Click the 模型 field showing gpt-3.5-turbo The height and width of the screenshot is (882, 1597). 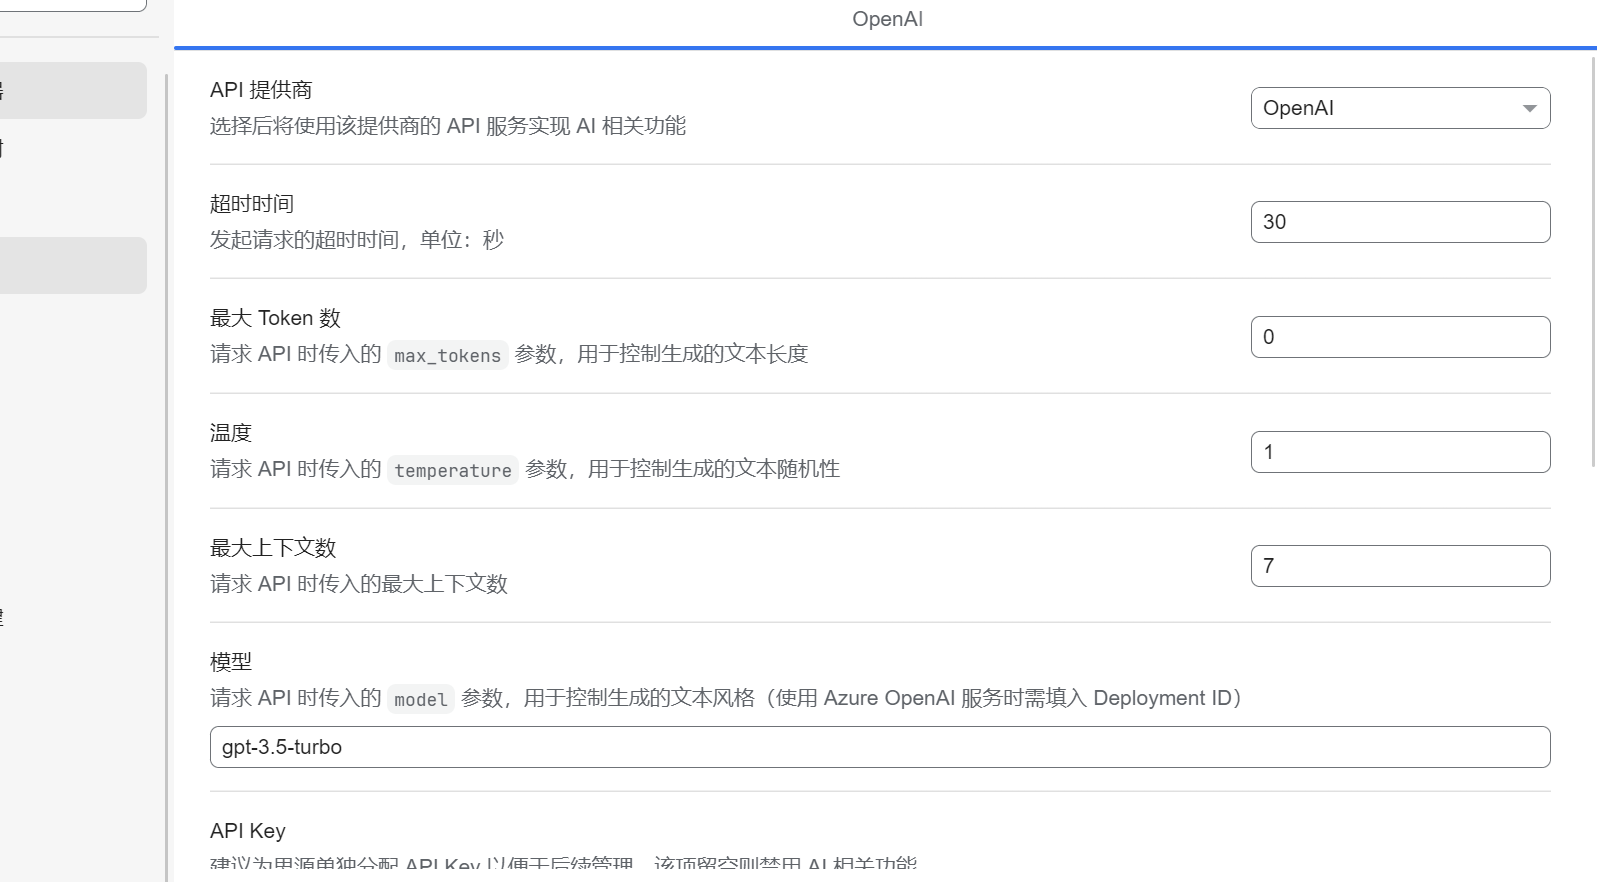click(879, 747)
